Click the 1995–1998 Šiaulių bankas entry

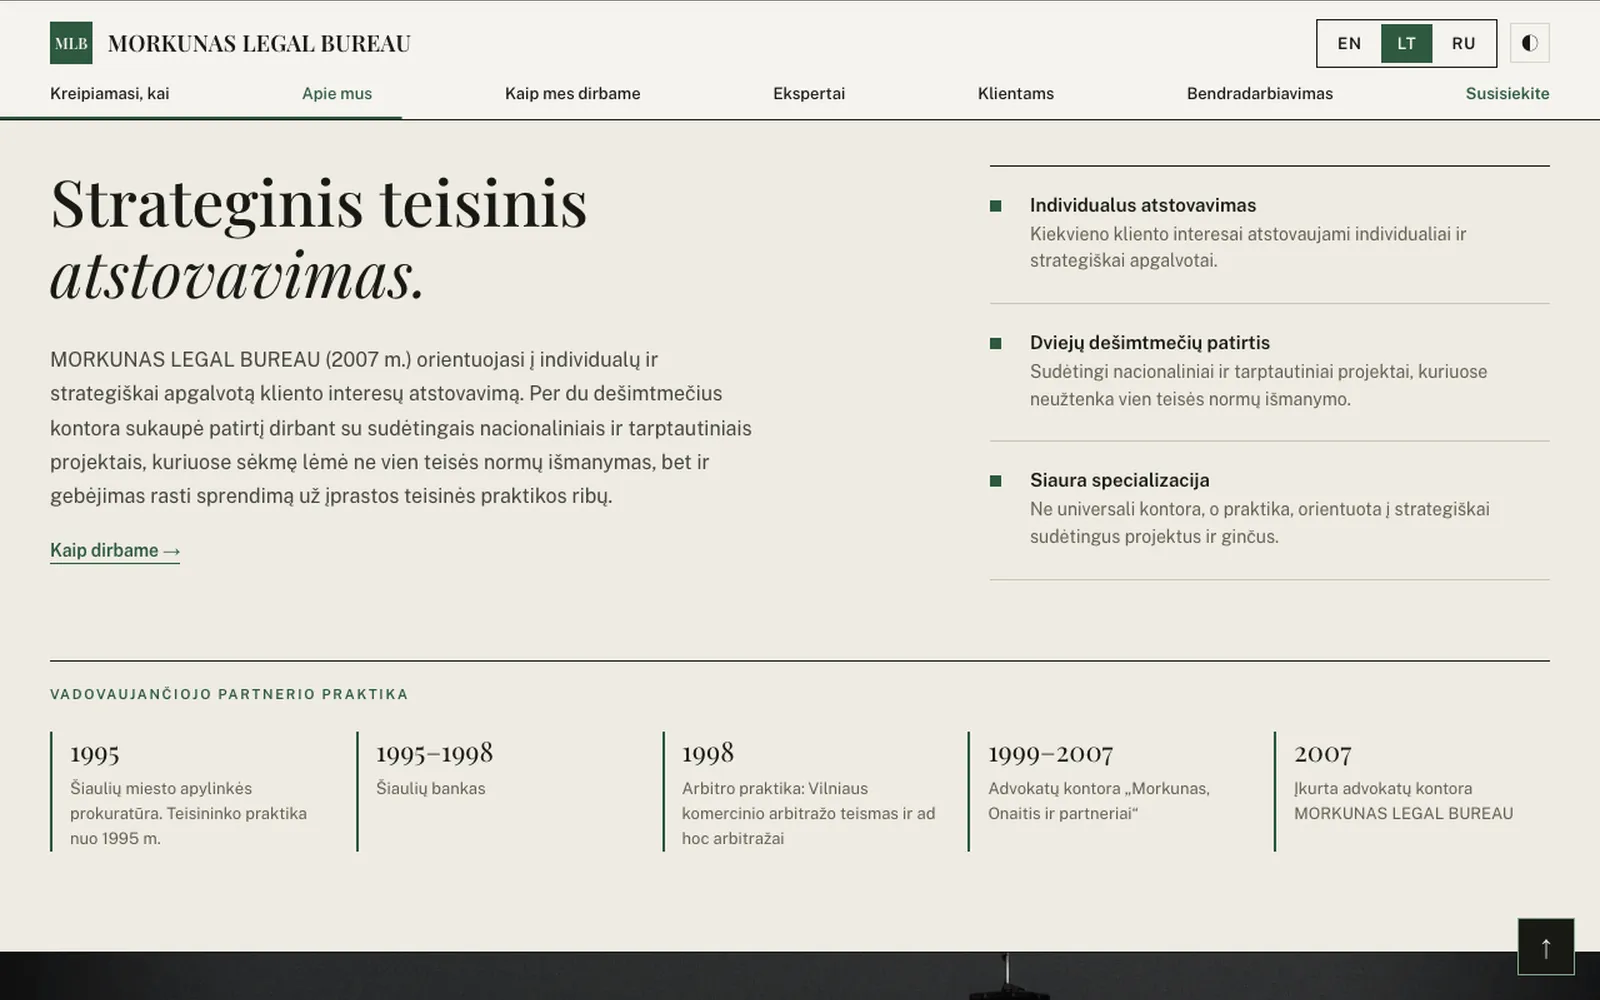tap(497, 792)
